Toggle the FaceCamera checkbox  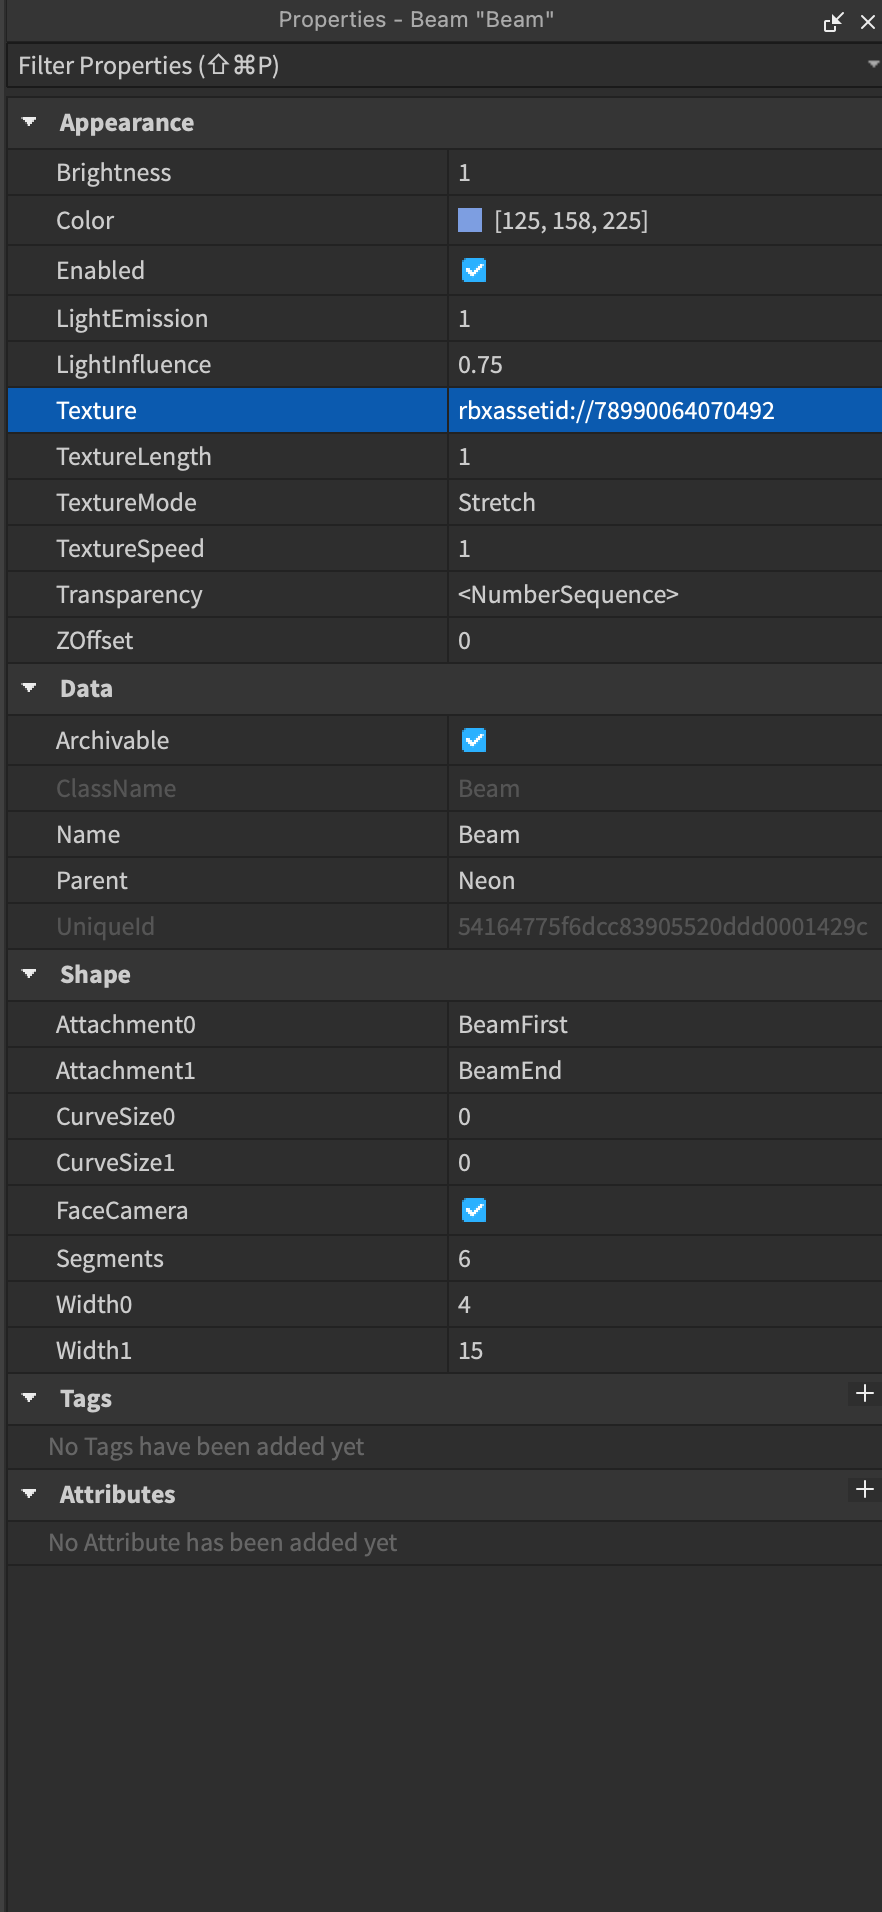coord(474,1210)
